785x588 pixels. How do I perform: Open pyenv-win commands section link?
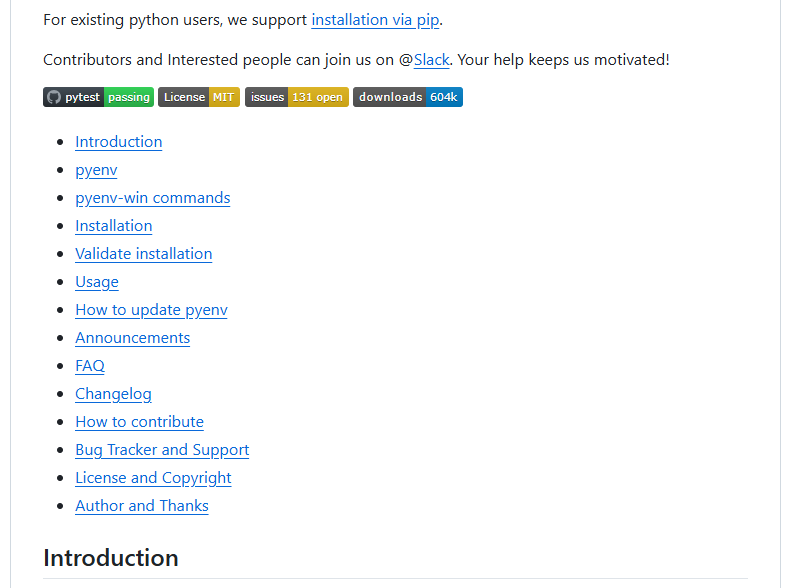[153, 198]
